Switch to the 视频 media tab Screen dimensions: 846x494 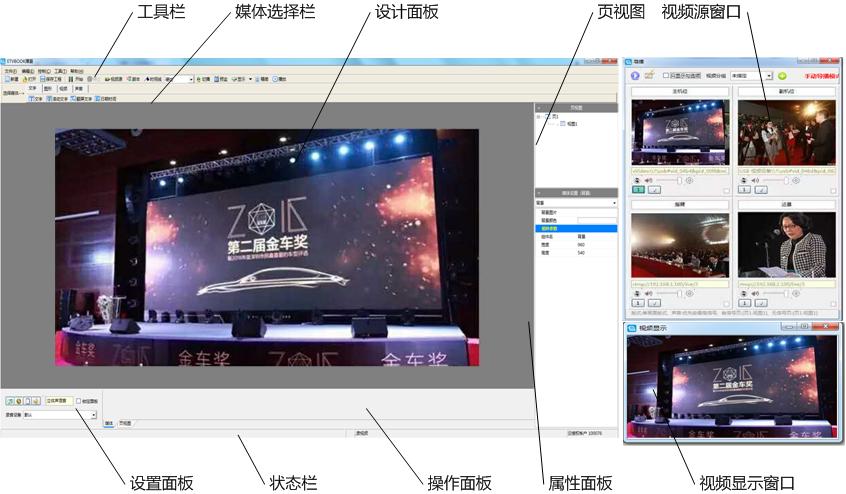tap(65, 88)
